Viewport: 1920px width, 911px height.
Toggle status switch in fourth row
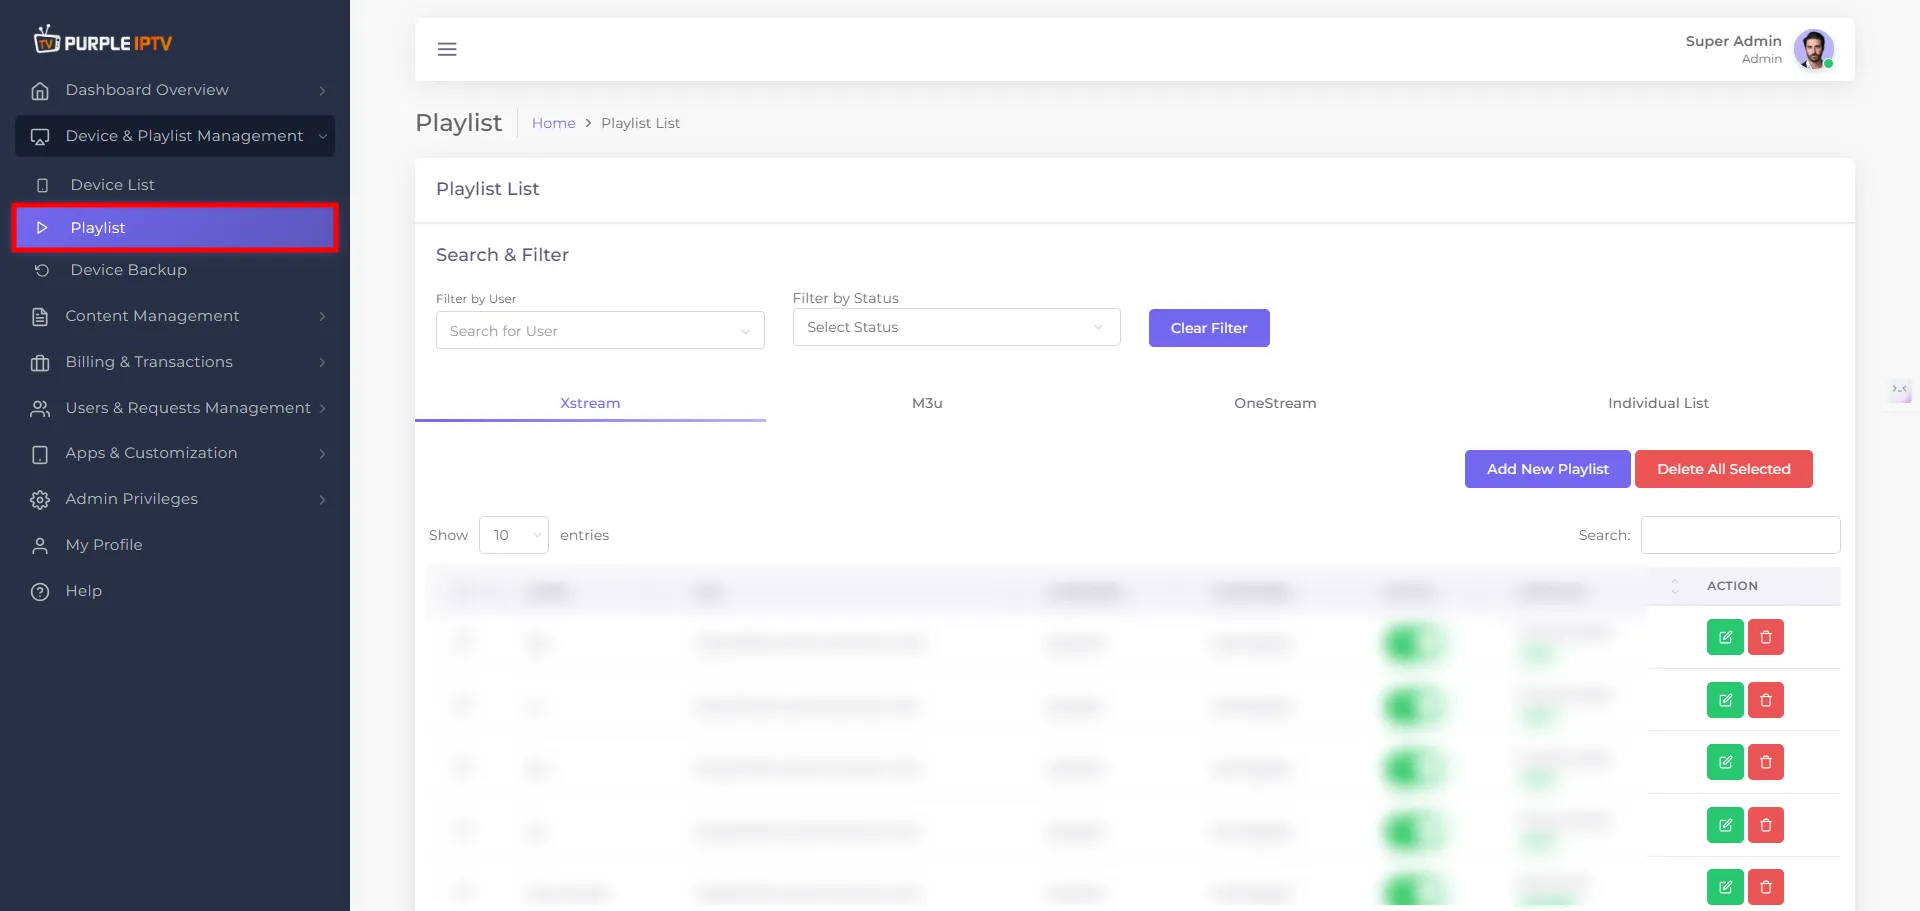pos(1414,831)
